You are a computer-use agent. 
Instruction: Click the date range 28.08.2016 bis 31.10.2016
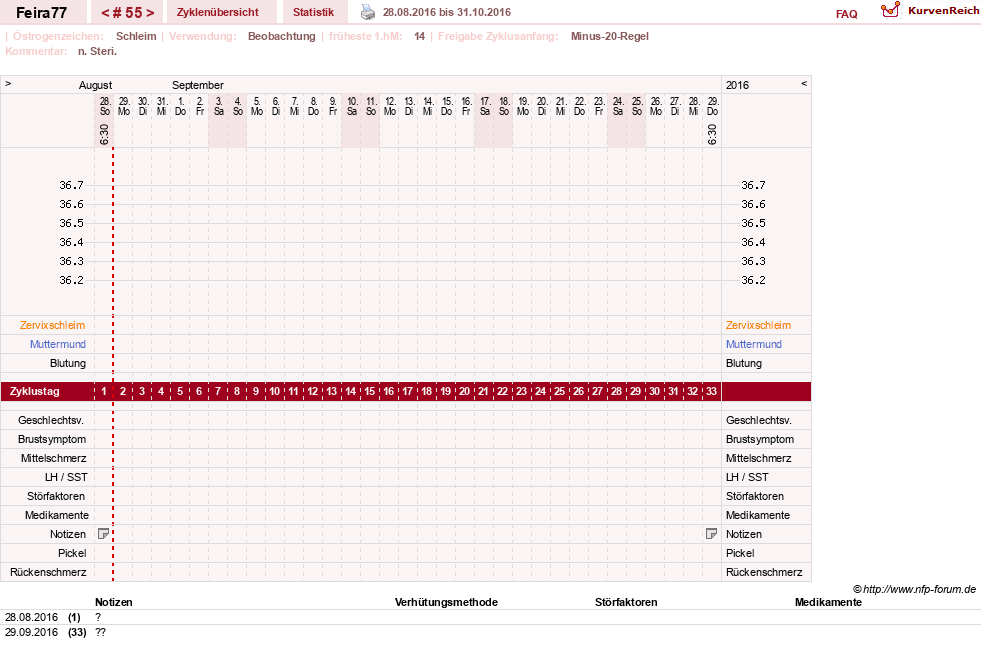point(447,12)
